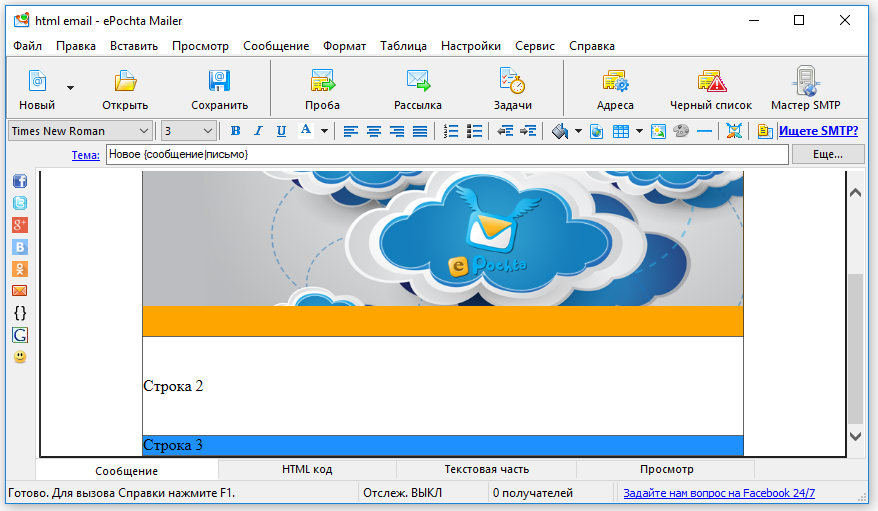Expand the insert table dropdown arrow
The height and width of the screenshot is (511, 878).
[639, 132]
